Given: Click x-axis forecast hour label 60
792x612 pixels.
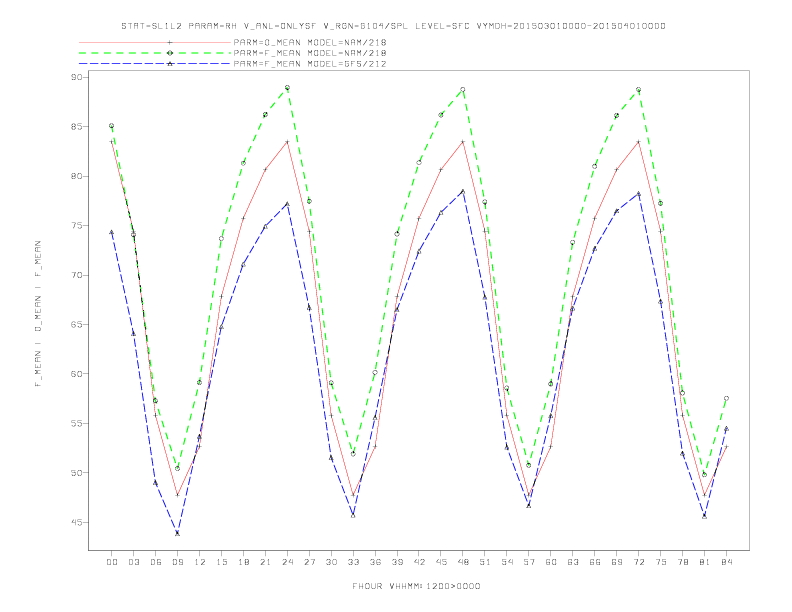Looking at the screenshot, I should (x=551, y=562).
